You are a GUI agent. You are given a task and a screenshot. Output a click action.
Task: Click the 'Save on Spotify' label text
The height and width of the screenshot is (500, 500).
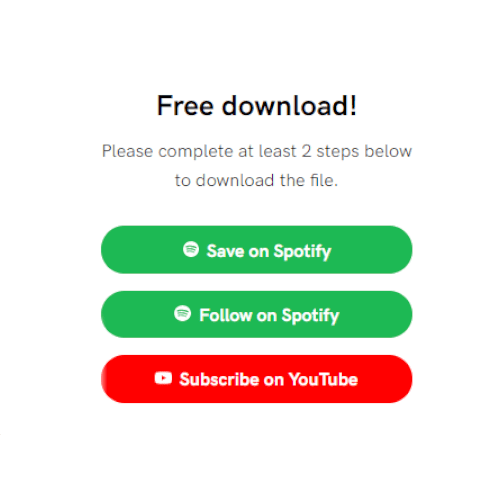(x=269, y=251)
